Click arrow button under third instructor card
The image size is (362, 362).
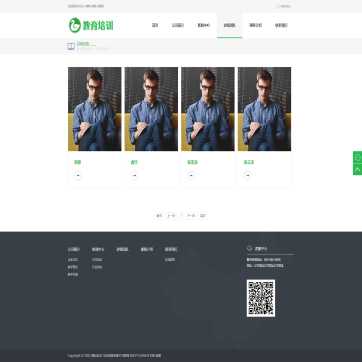(191, 175)
